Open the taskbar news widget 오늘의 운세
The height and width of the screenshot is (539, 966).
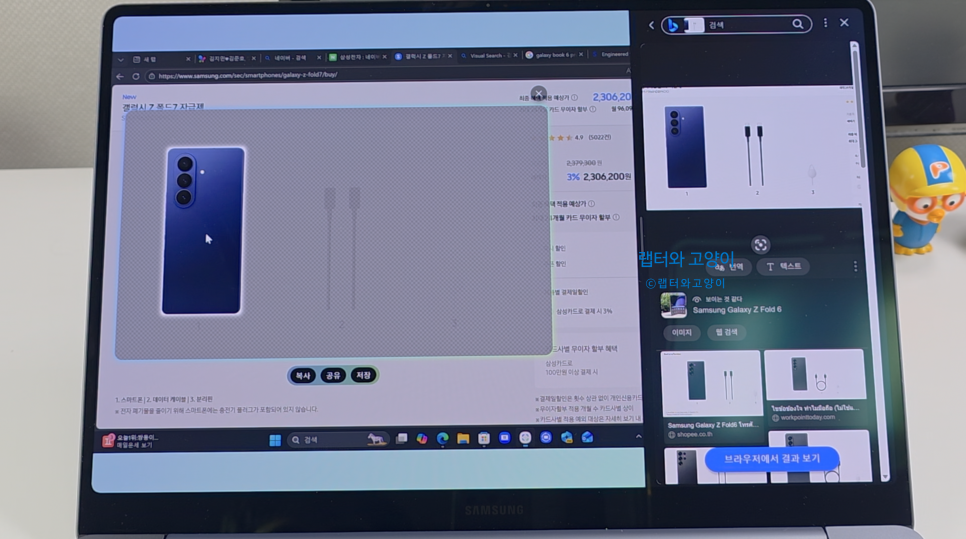(x=131, y=440)
